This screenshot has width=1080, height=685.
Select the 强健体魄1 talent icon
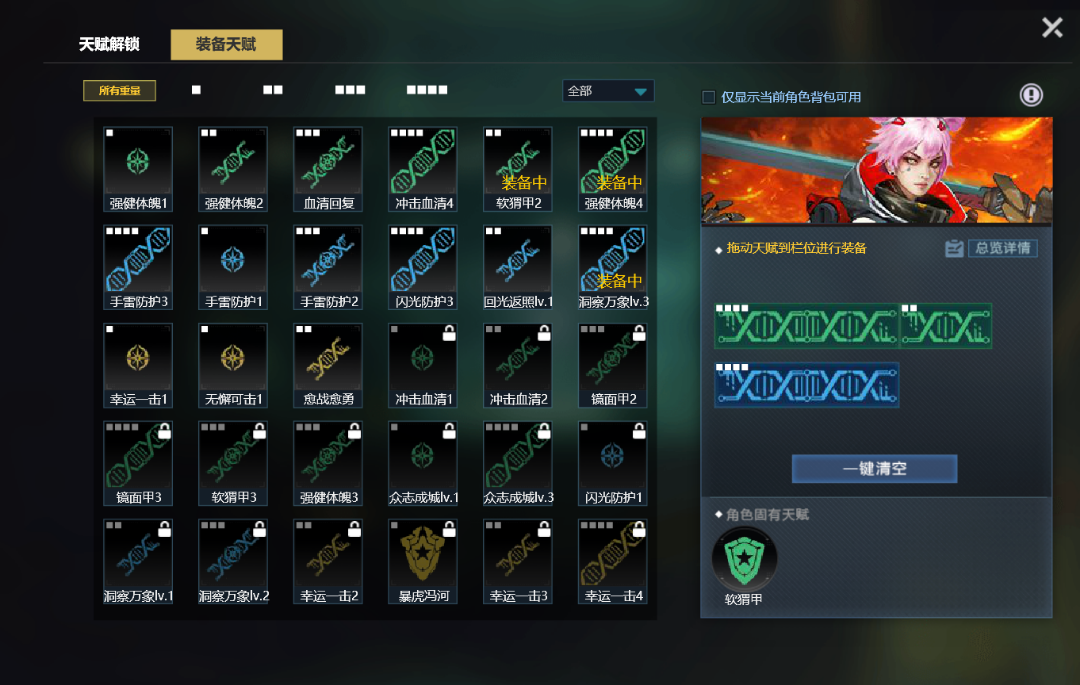138,169
